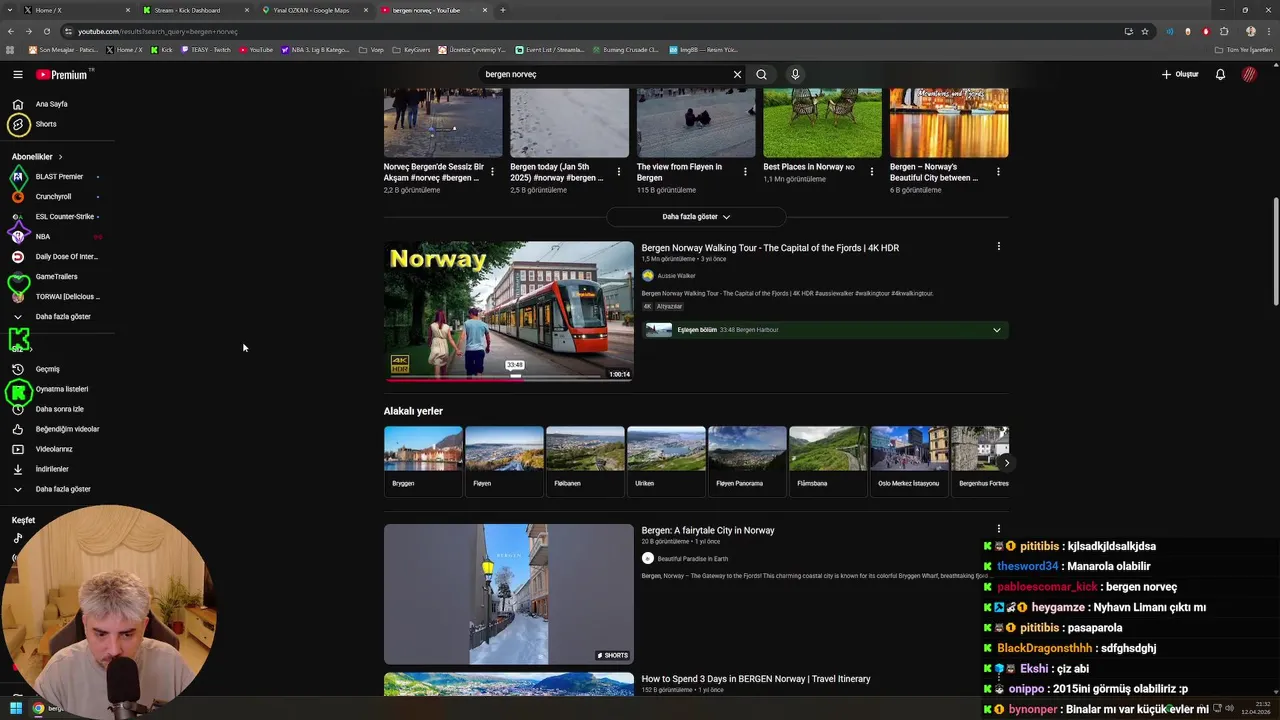Screen dimensions: 1280x720
Task: Bookmark this page with the star icon
Action: [1145, 31]
